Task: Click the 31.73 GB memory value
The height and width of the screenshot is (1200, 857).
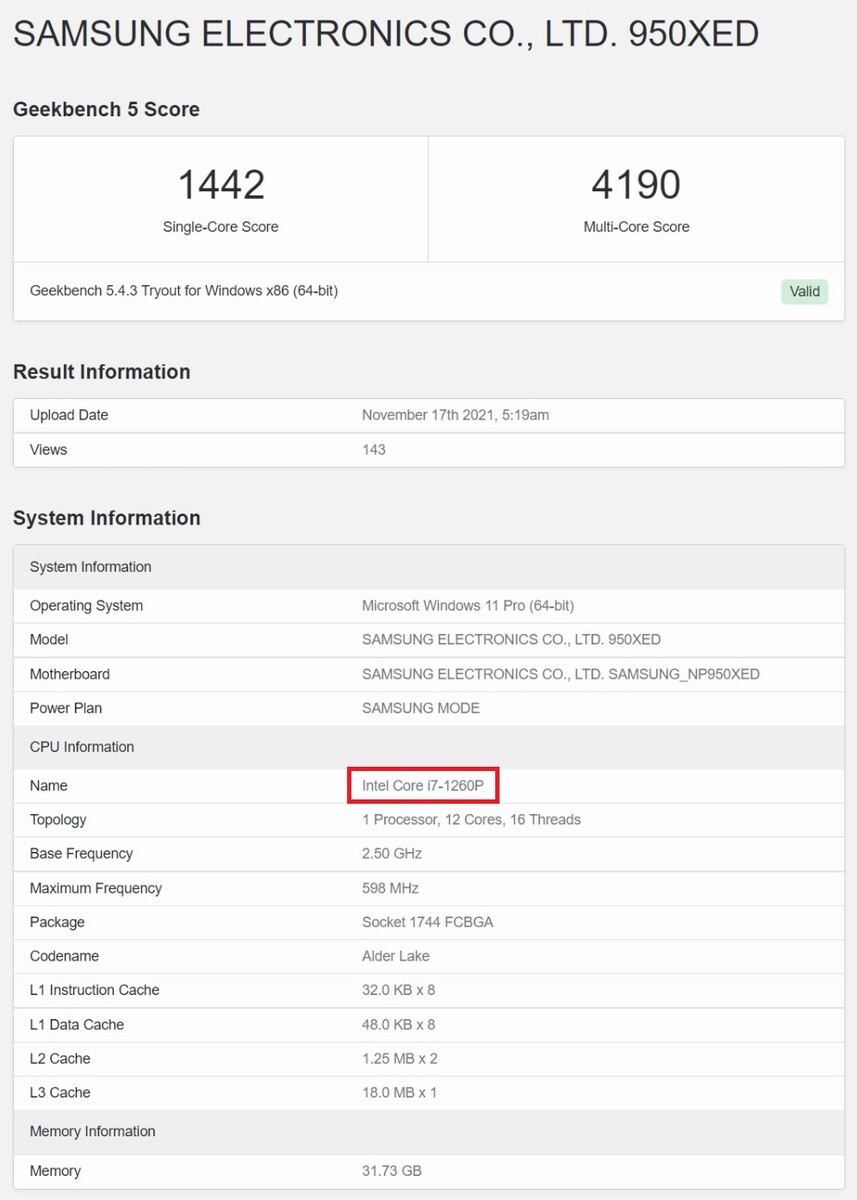Action: 392,1171
